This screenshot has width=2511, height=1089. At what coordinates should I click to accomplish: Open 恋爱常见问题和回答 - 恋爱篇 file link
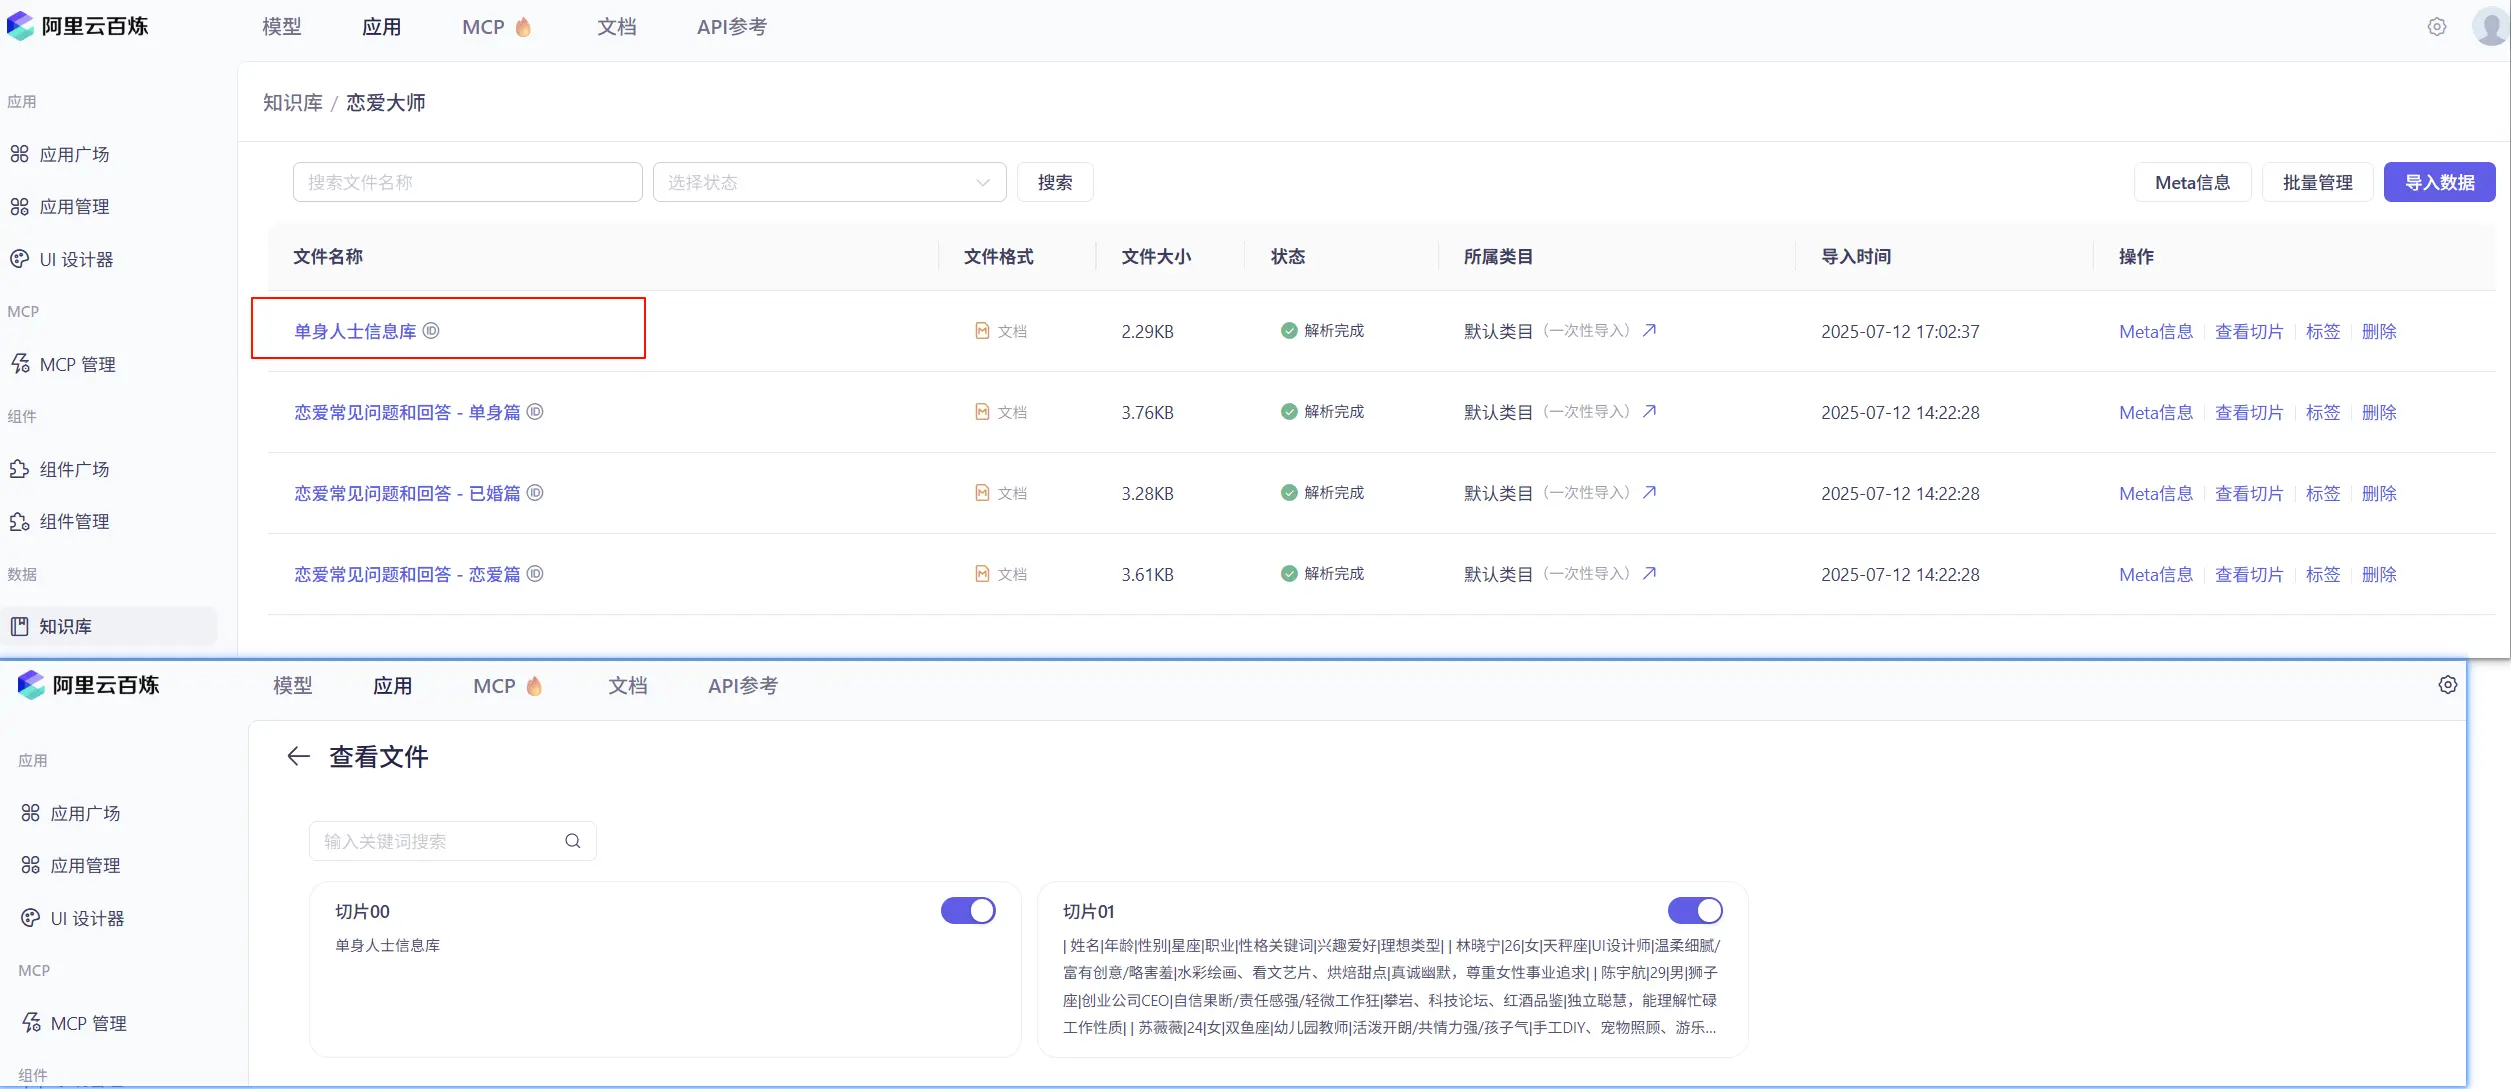tap(407, 574)
